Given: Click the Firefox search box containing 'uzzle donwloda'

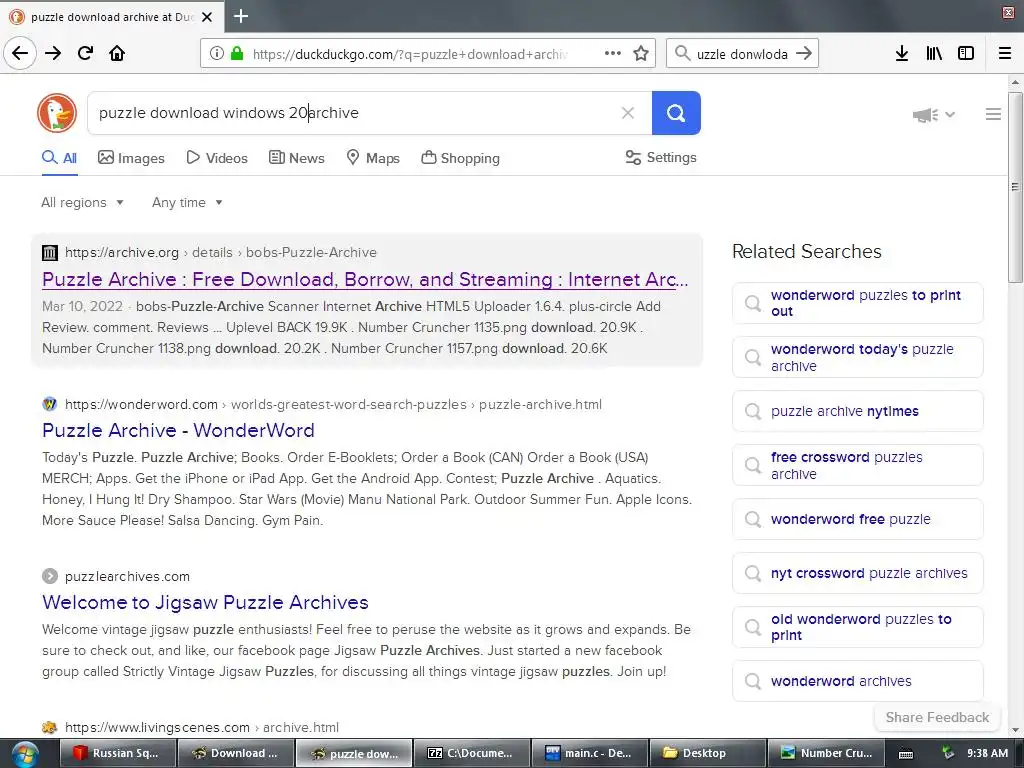Looking at the screenshot, I should coord(742,54).
